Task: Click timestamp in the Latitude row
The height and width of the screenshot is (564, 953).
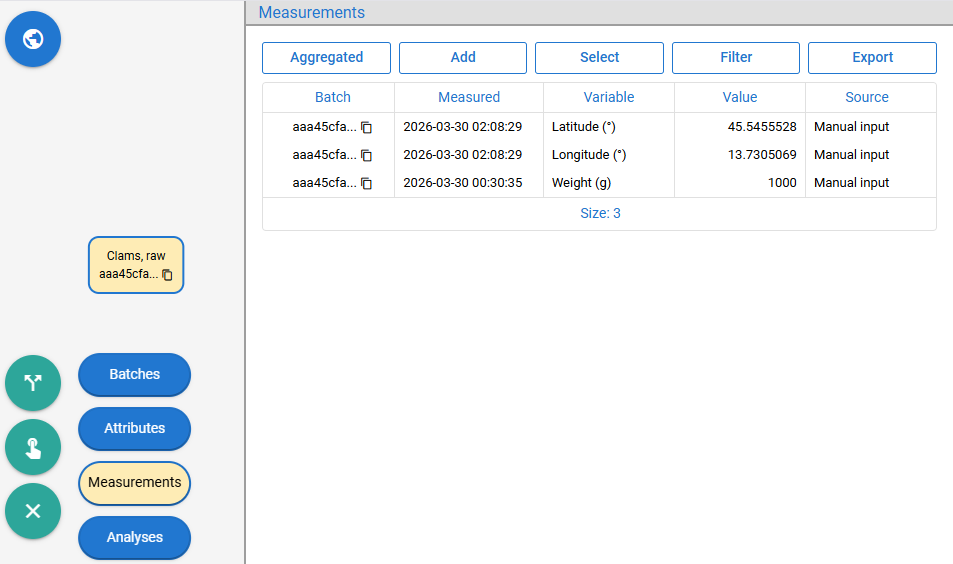Action: click(x=463, y=127)
